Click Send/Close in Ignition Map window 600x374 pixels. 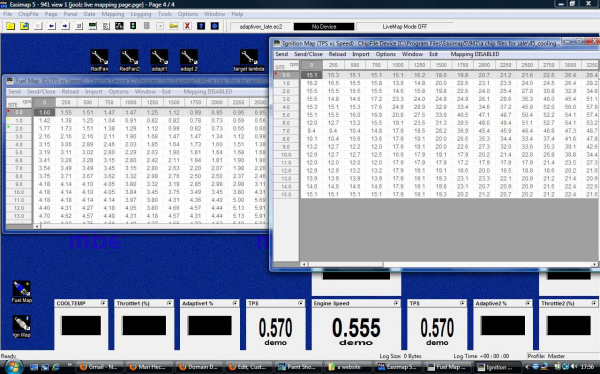coord(308,54)
